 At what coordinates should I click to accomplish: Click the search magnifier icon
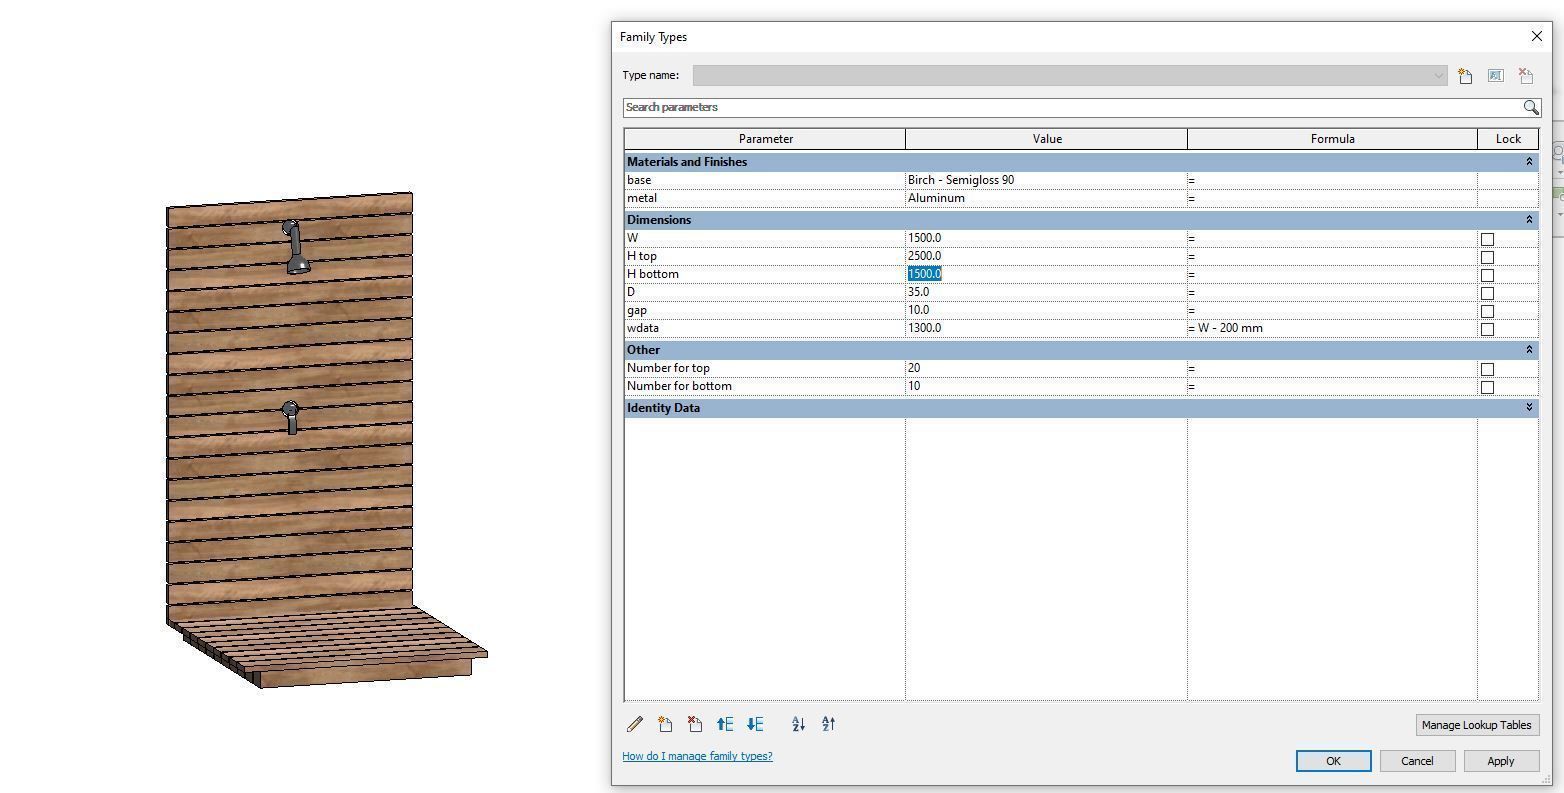click(1531, 107)
